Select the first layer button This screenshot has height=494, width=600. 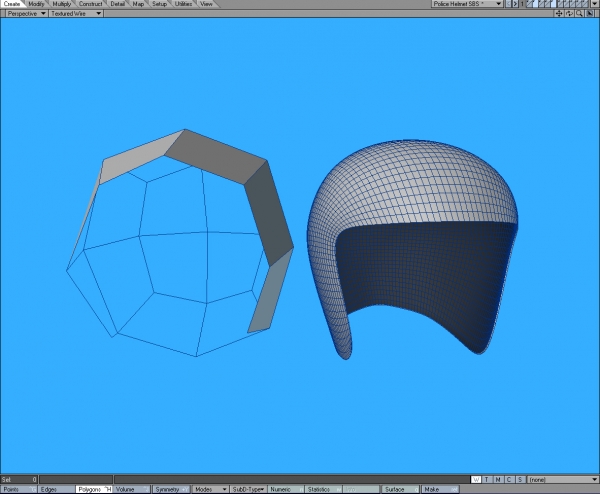[530, 4]
